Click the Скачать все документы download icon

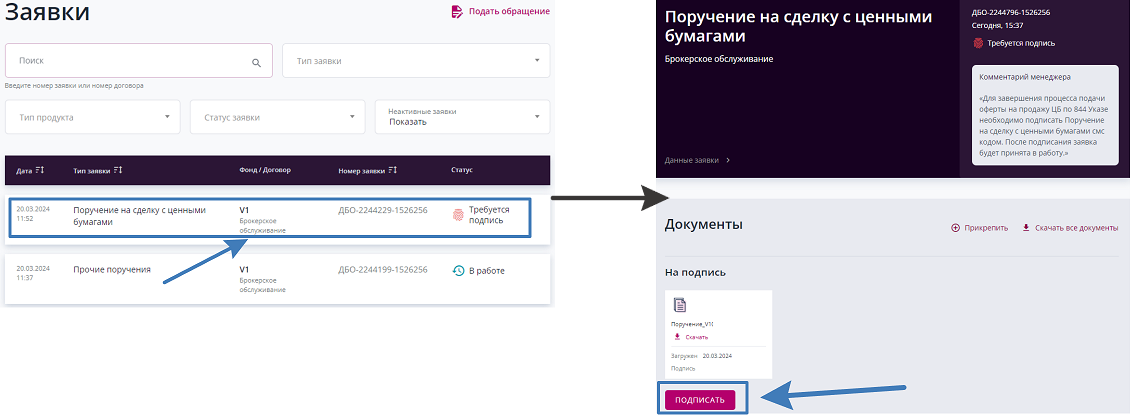(x=1026, y=228)
